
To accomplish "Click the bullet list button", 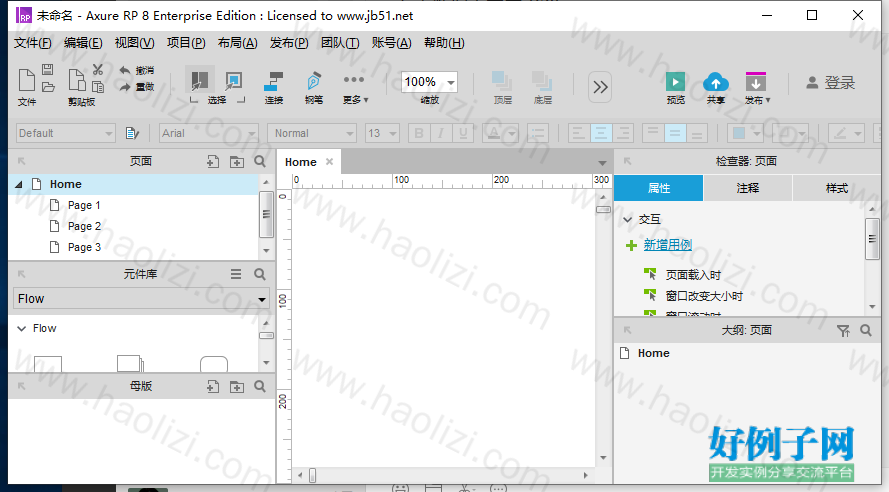I will (538, 133).
